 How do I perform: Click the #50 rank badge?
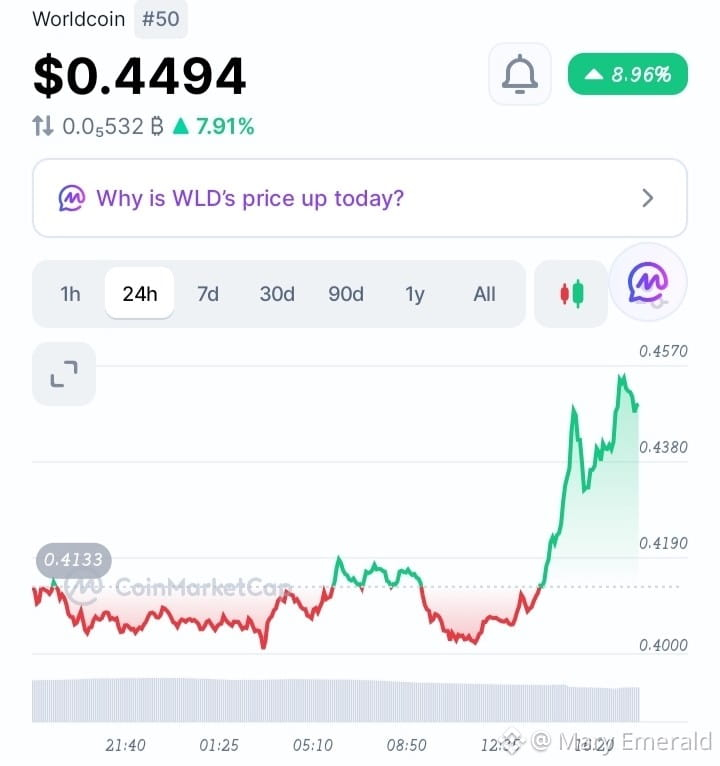pos(161,19)
